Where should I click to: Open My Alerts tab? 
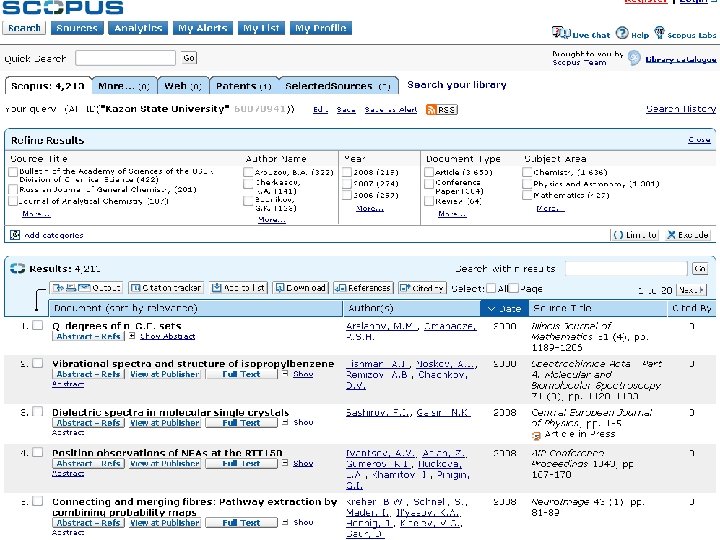click(203, 28)
